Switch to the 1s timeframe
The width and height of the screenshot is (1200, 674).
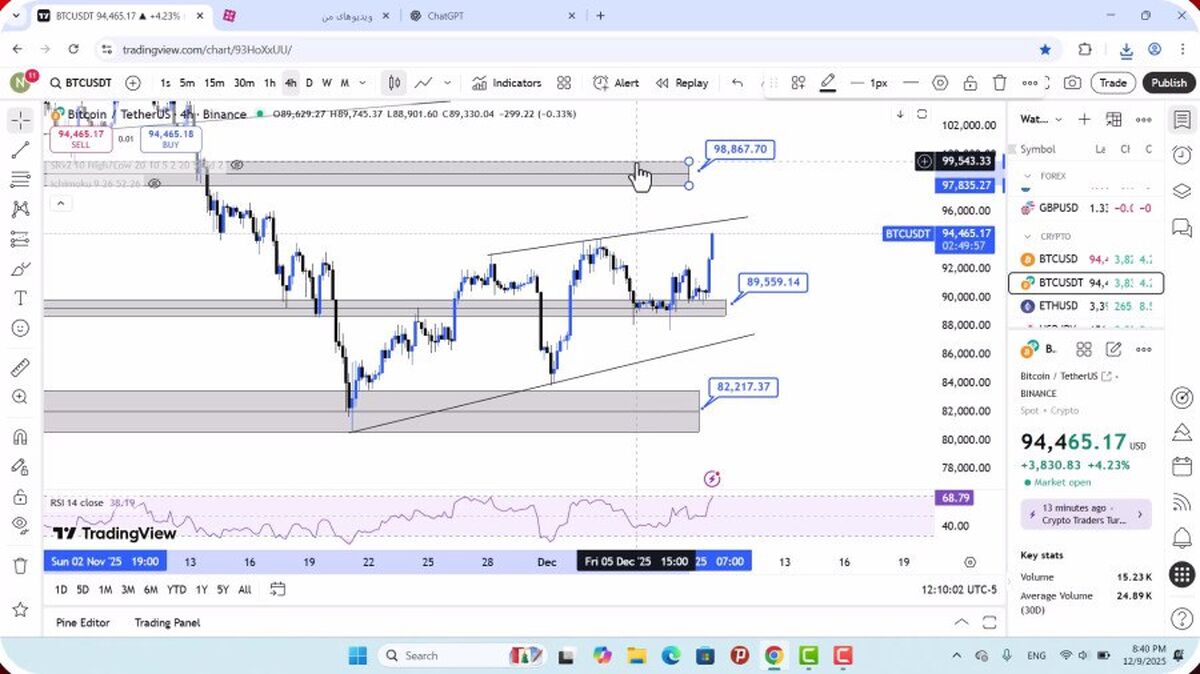click(165, 83)
